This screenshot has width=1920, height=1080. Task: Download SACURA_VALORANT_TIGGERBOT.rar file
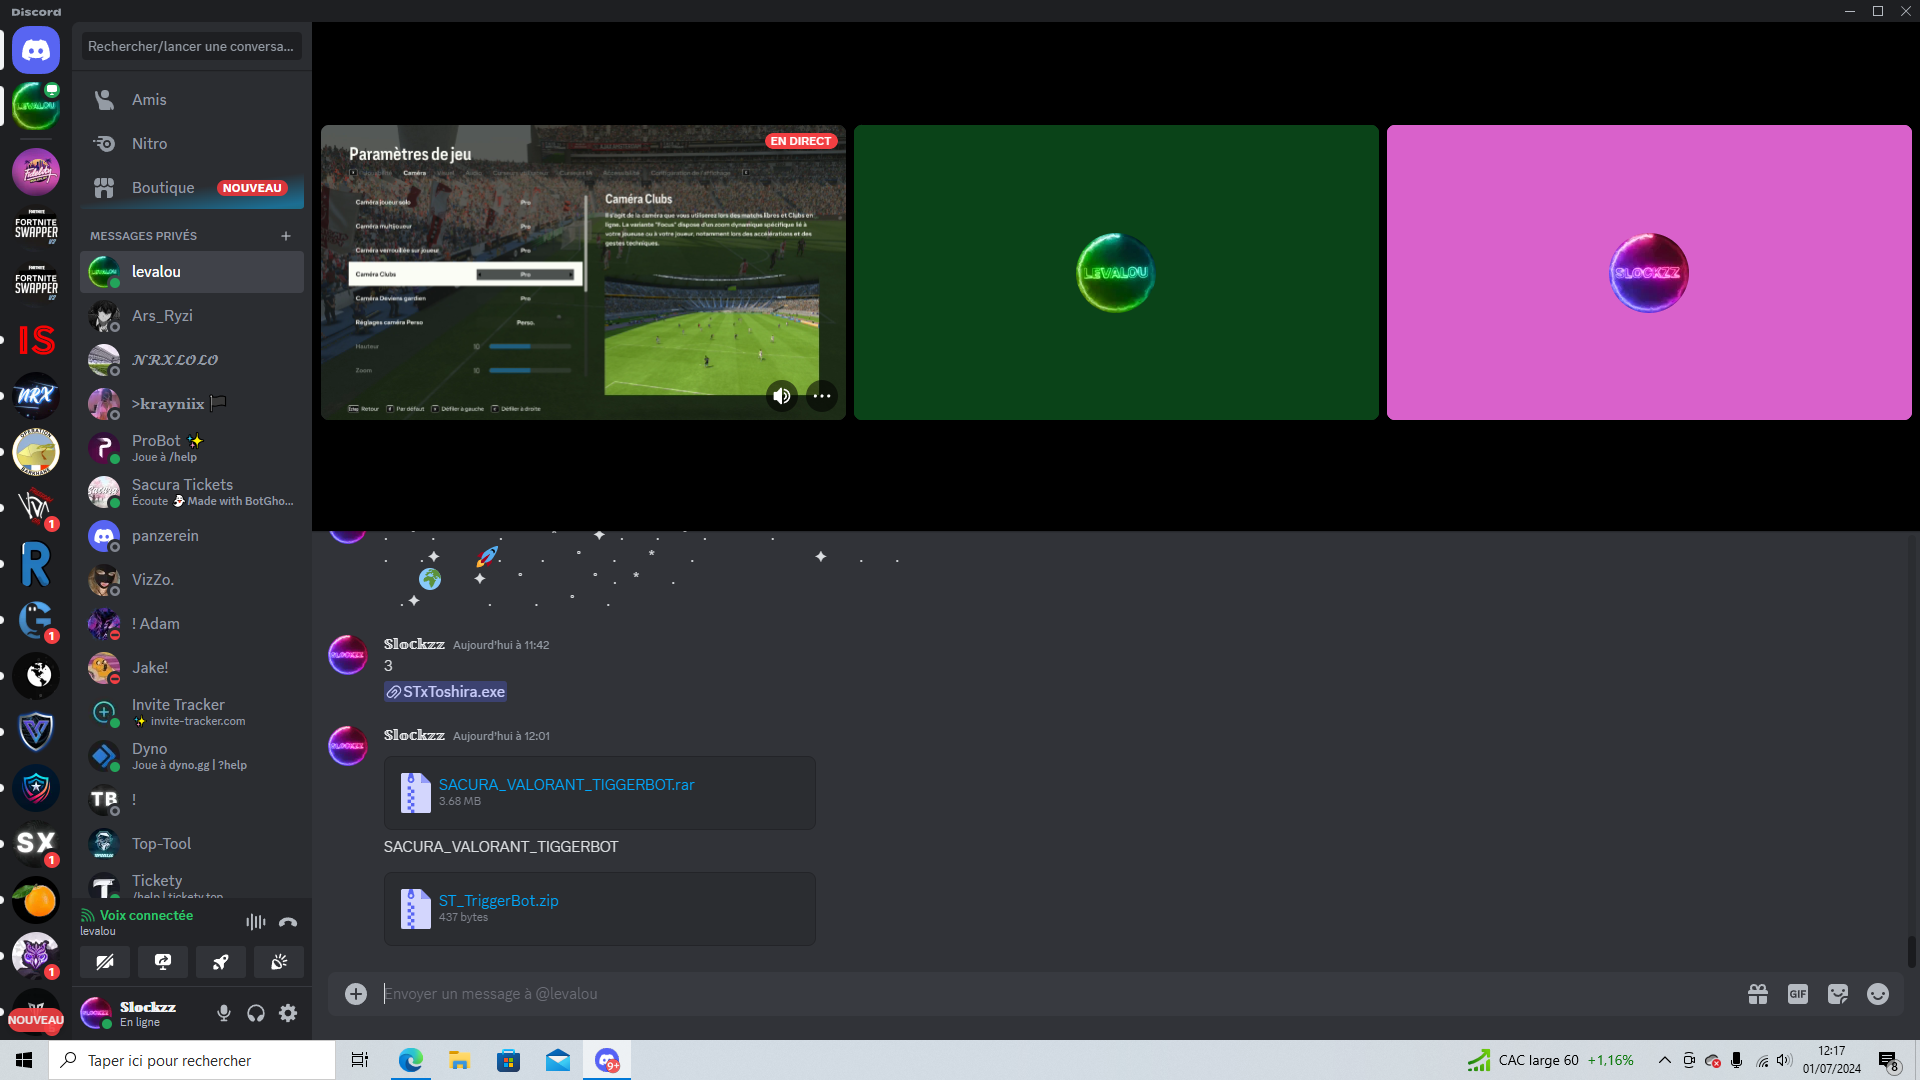point(566,785)
